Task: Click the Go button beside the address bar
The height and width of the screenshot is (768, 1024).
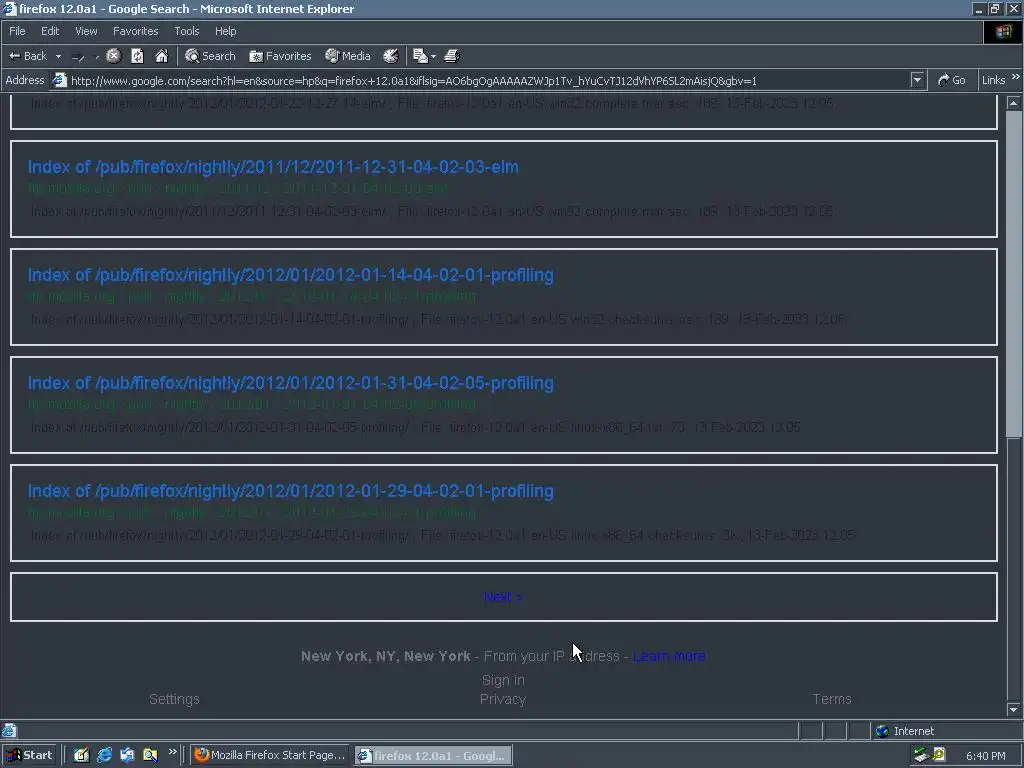Action: pyautogui.click(x=951, y=80)
